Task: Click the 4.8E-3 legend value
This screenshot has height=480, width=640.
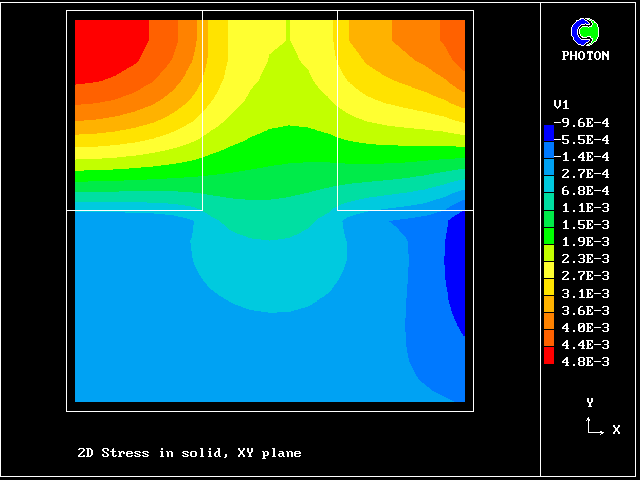Action: click(585, 361)
